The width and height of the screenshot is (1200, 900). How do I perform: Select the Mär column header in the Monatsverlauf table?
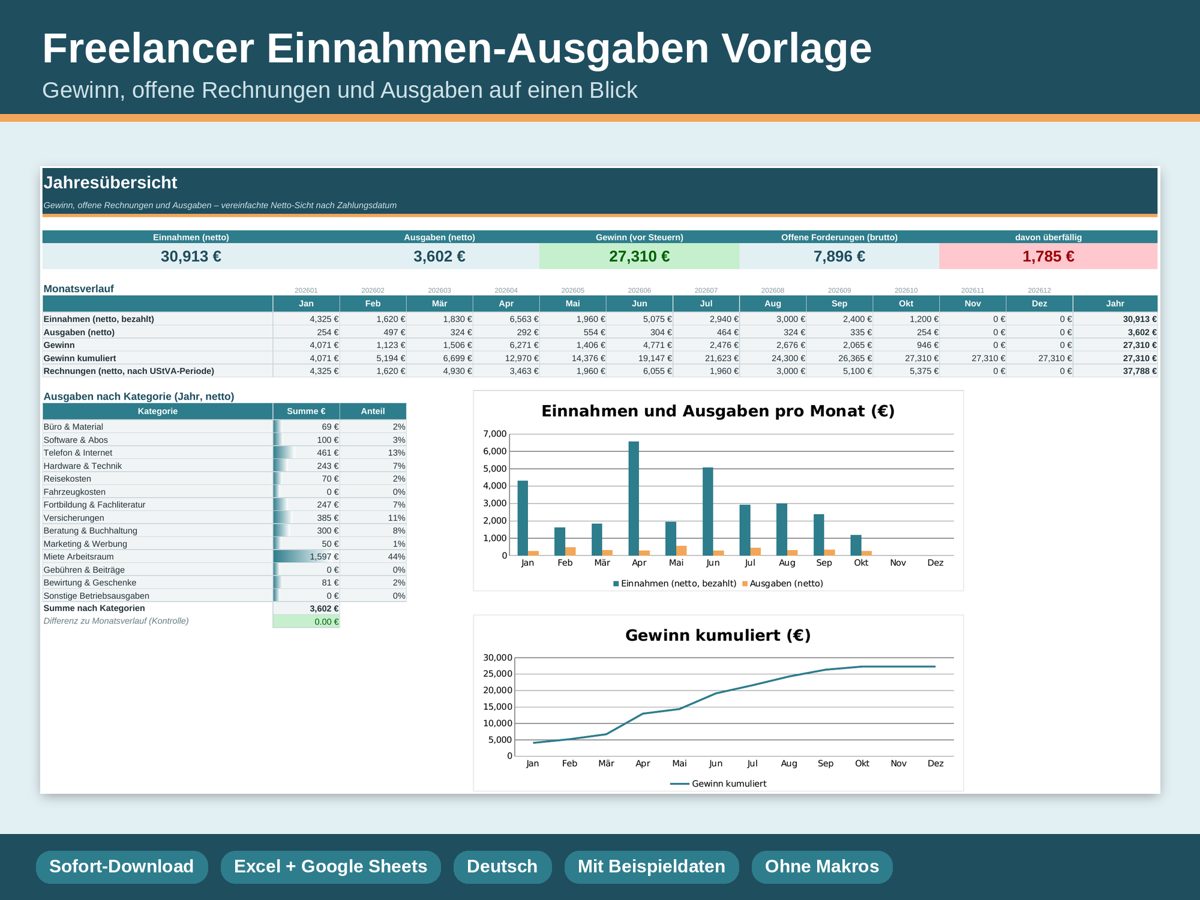pyautogui.click(x=439, y=303)
